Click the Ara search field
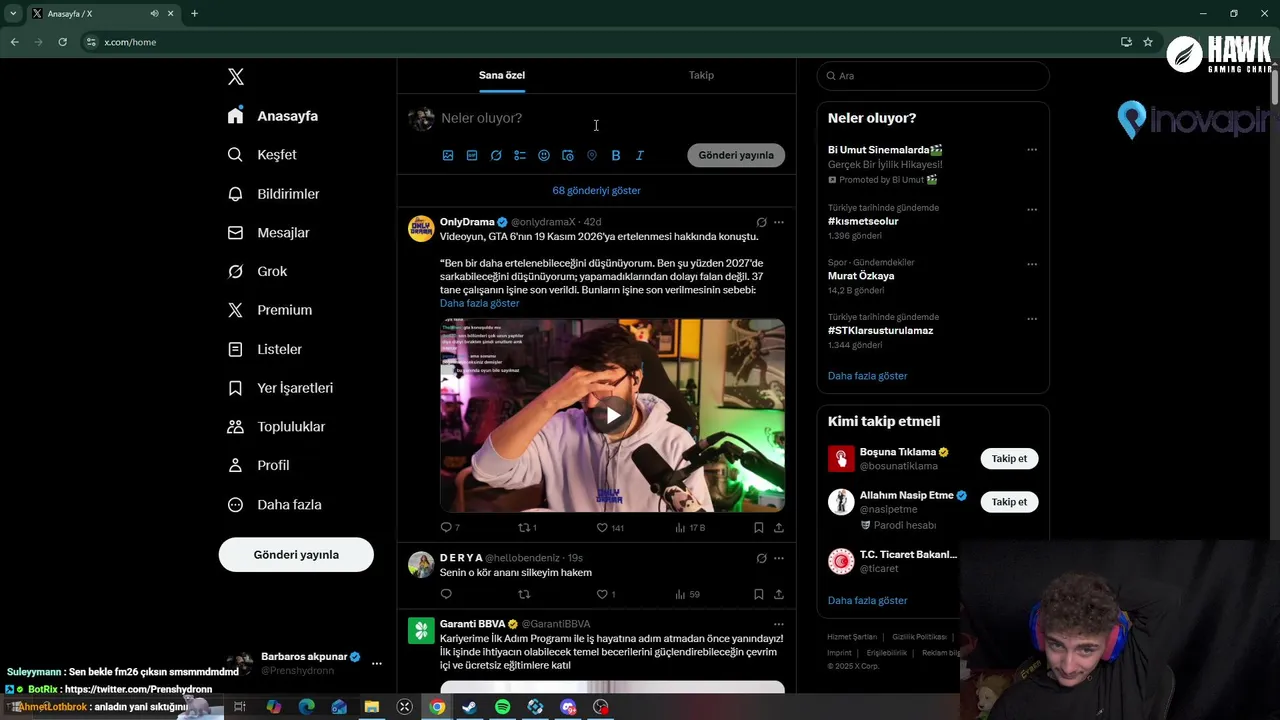Image resolution: width=1280 pixels, height=720 pixels. (933, 76)
